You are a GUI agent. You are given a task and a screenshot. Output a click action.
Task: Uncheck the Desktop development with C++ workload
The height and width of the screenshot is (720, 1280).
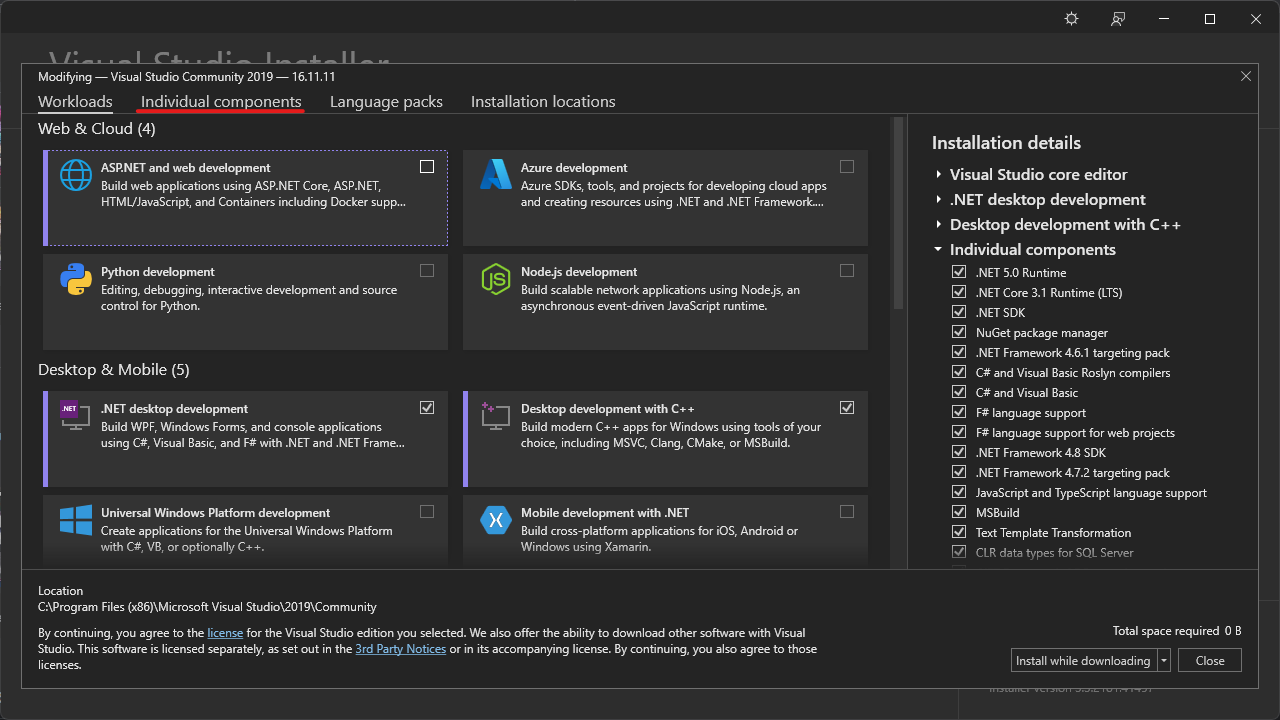click(847, 407)
